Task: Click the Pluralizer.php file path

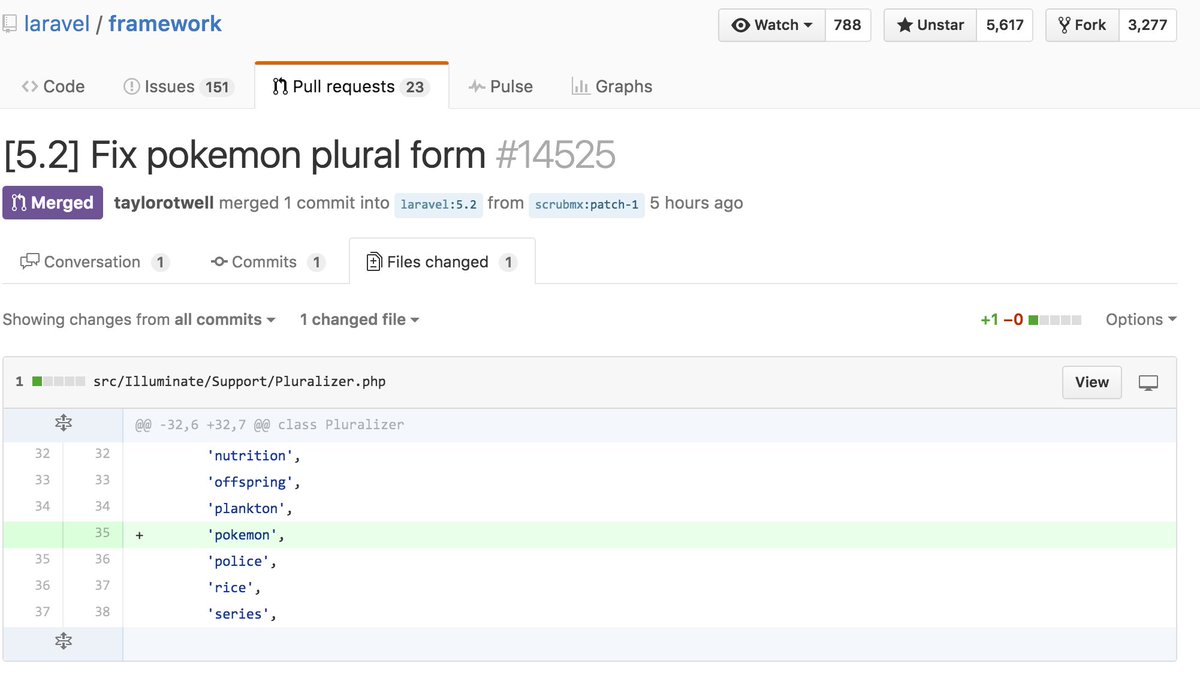Action: 239,382
